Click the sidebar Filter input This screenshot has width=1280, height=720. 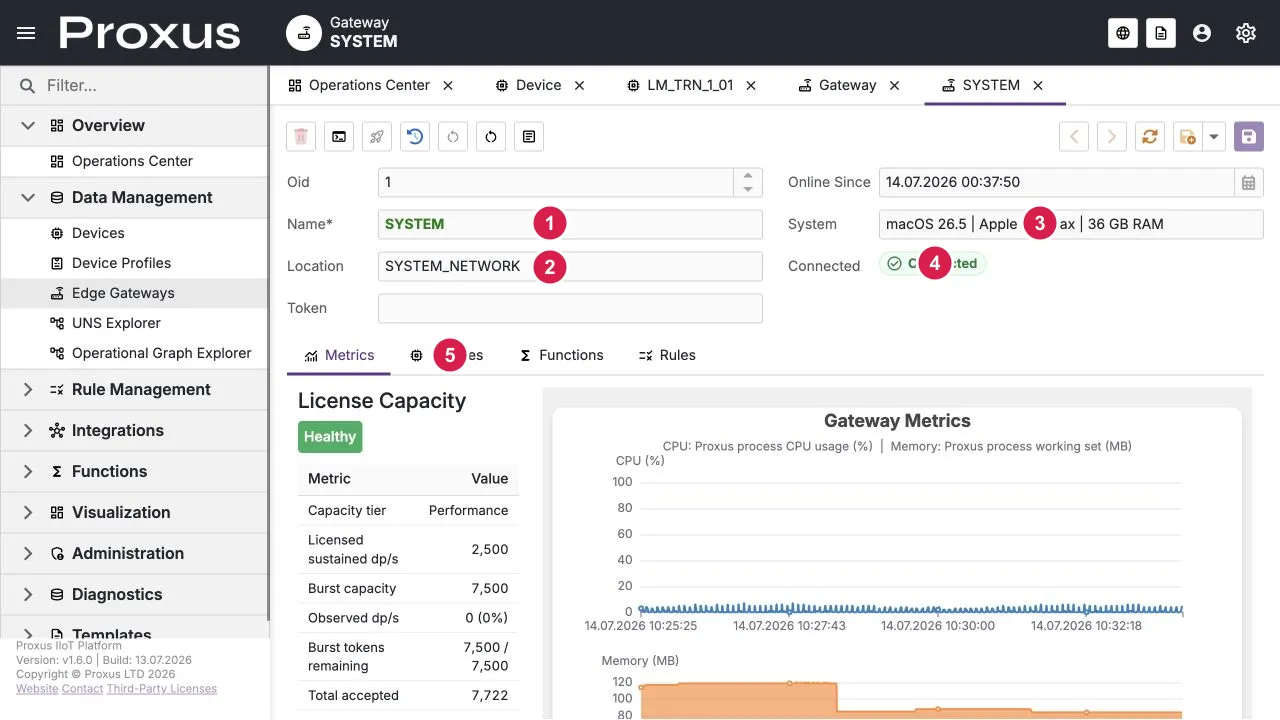point(150,86)
